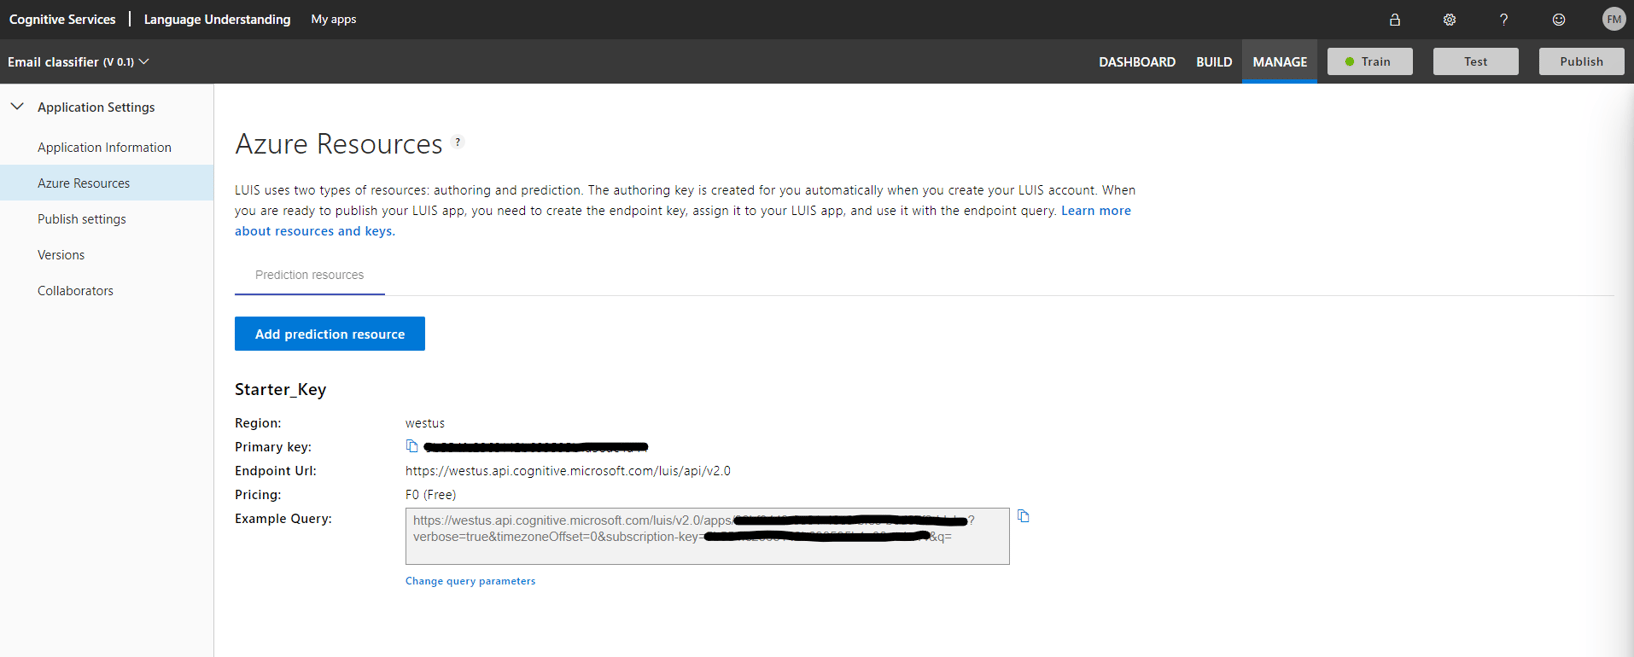
Task: Click the help question mark in header
Action: 1503,20
